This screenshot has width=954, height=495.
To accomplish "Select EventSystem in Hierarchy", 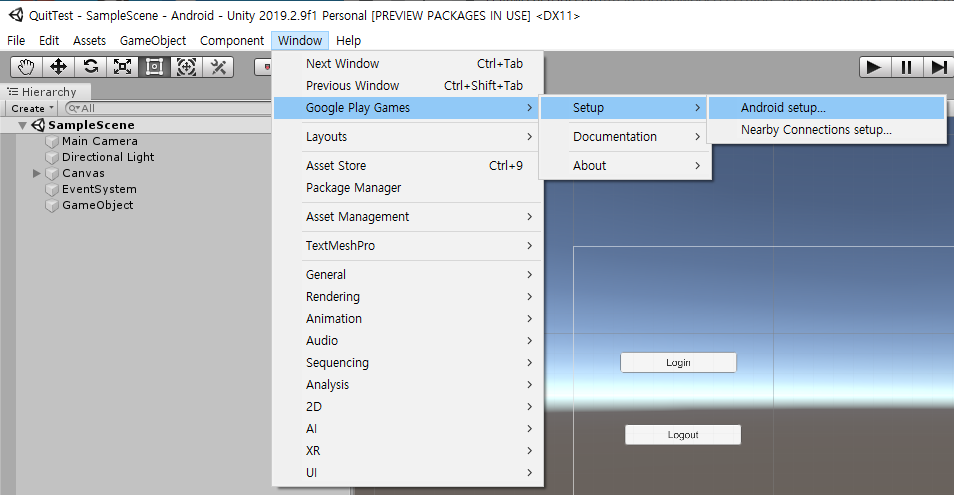I will pos(99,189).
